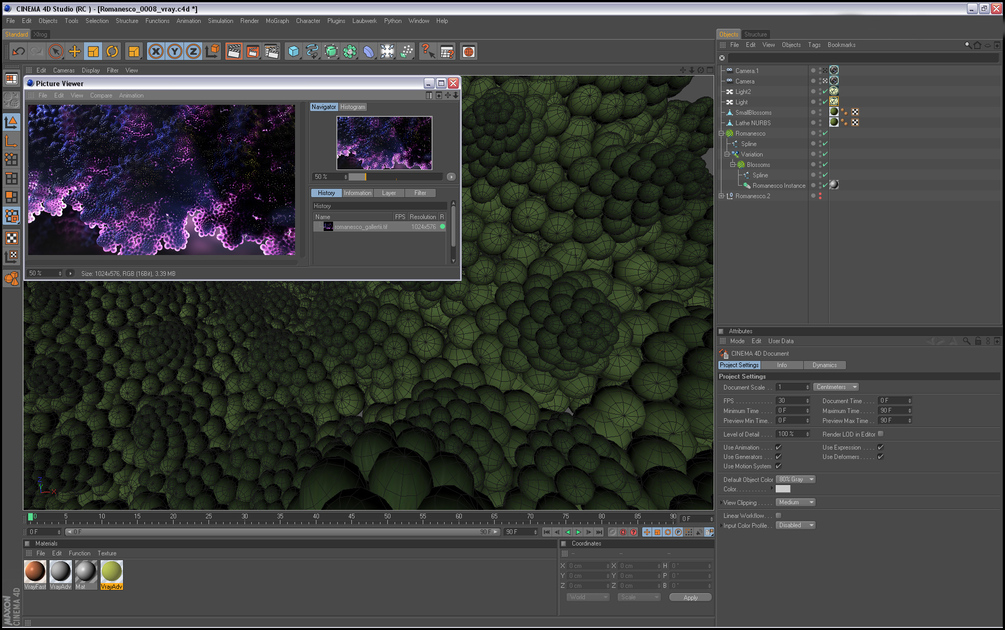Click search magnifier in Objects manager

[967, 45]
